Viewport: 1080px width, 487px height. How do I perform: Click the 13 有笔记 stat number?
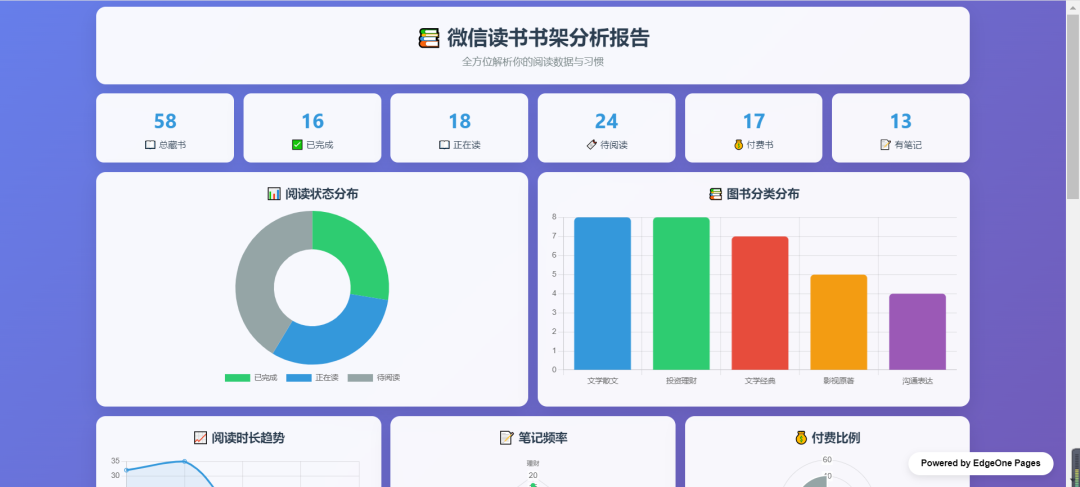[x=901, y=121]
